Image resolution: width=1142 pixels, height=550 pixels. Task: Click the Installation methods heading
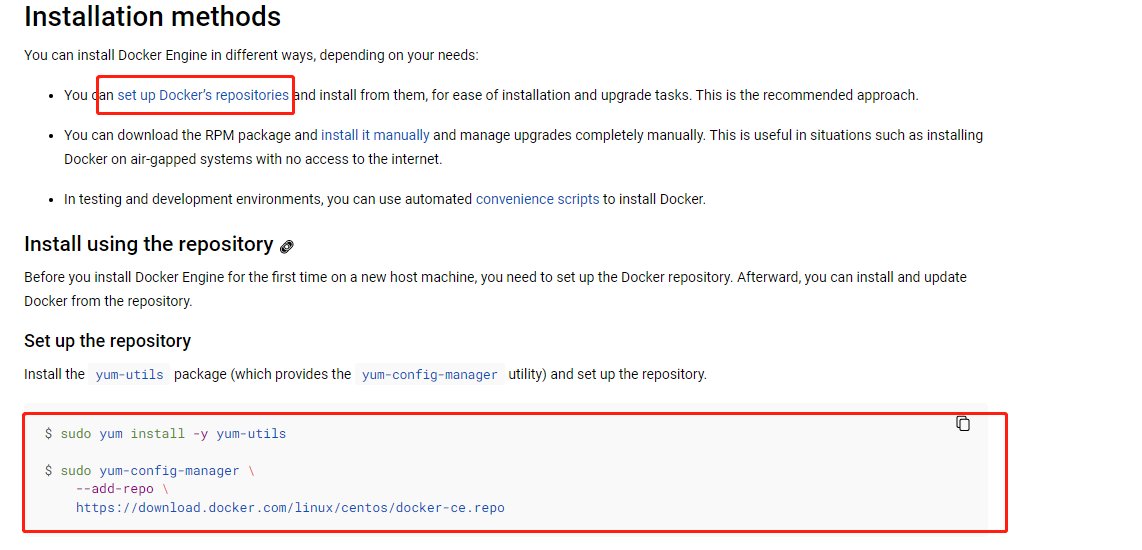153,16
